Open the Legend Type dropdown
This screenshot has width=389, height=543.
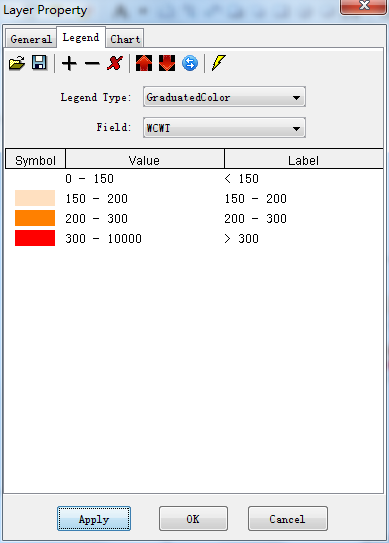tap(224, 97)
